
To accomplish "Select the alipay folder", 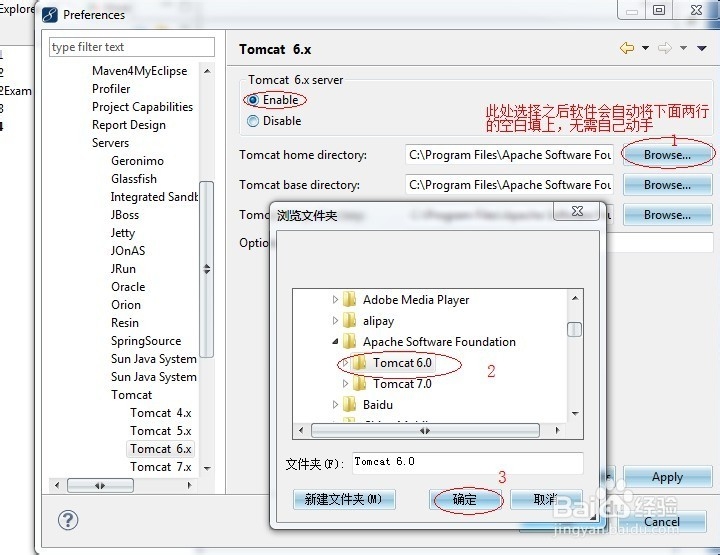I will pos(378,321).
